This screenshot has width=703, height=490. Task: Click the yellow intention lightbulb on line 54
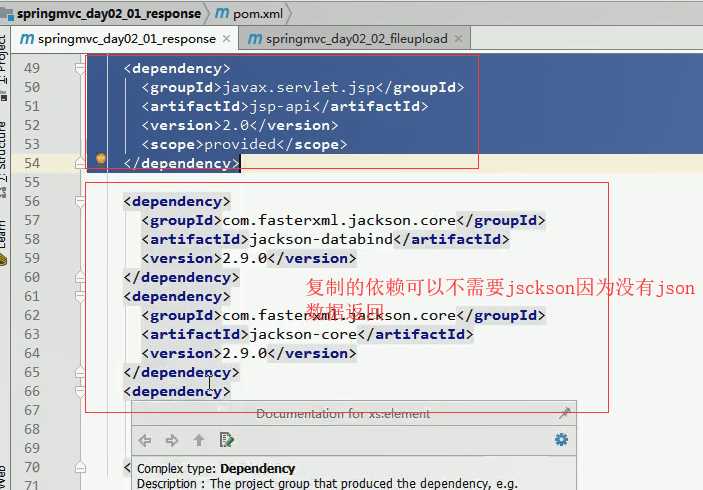[x=101, y=159]
